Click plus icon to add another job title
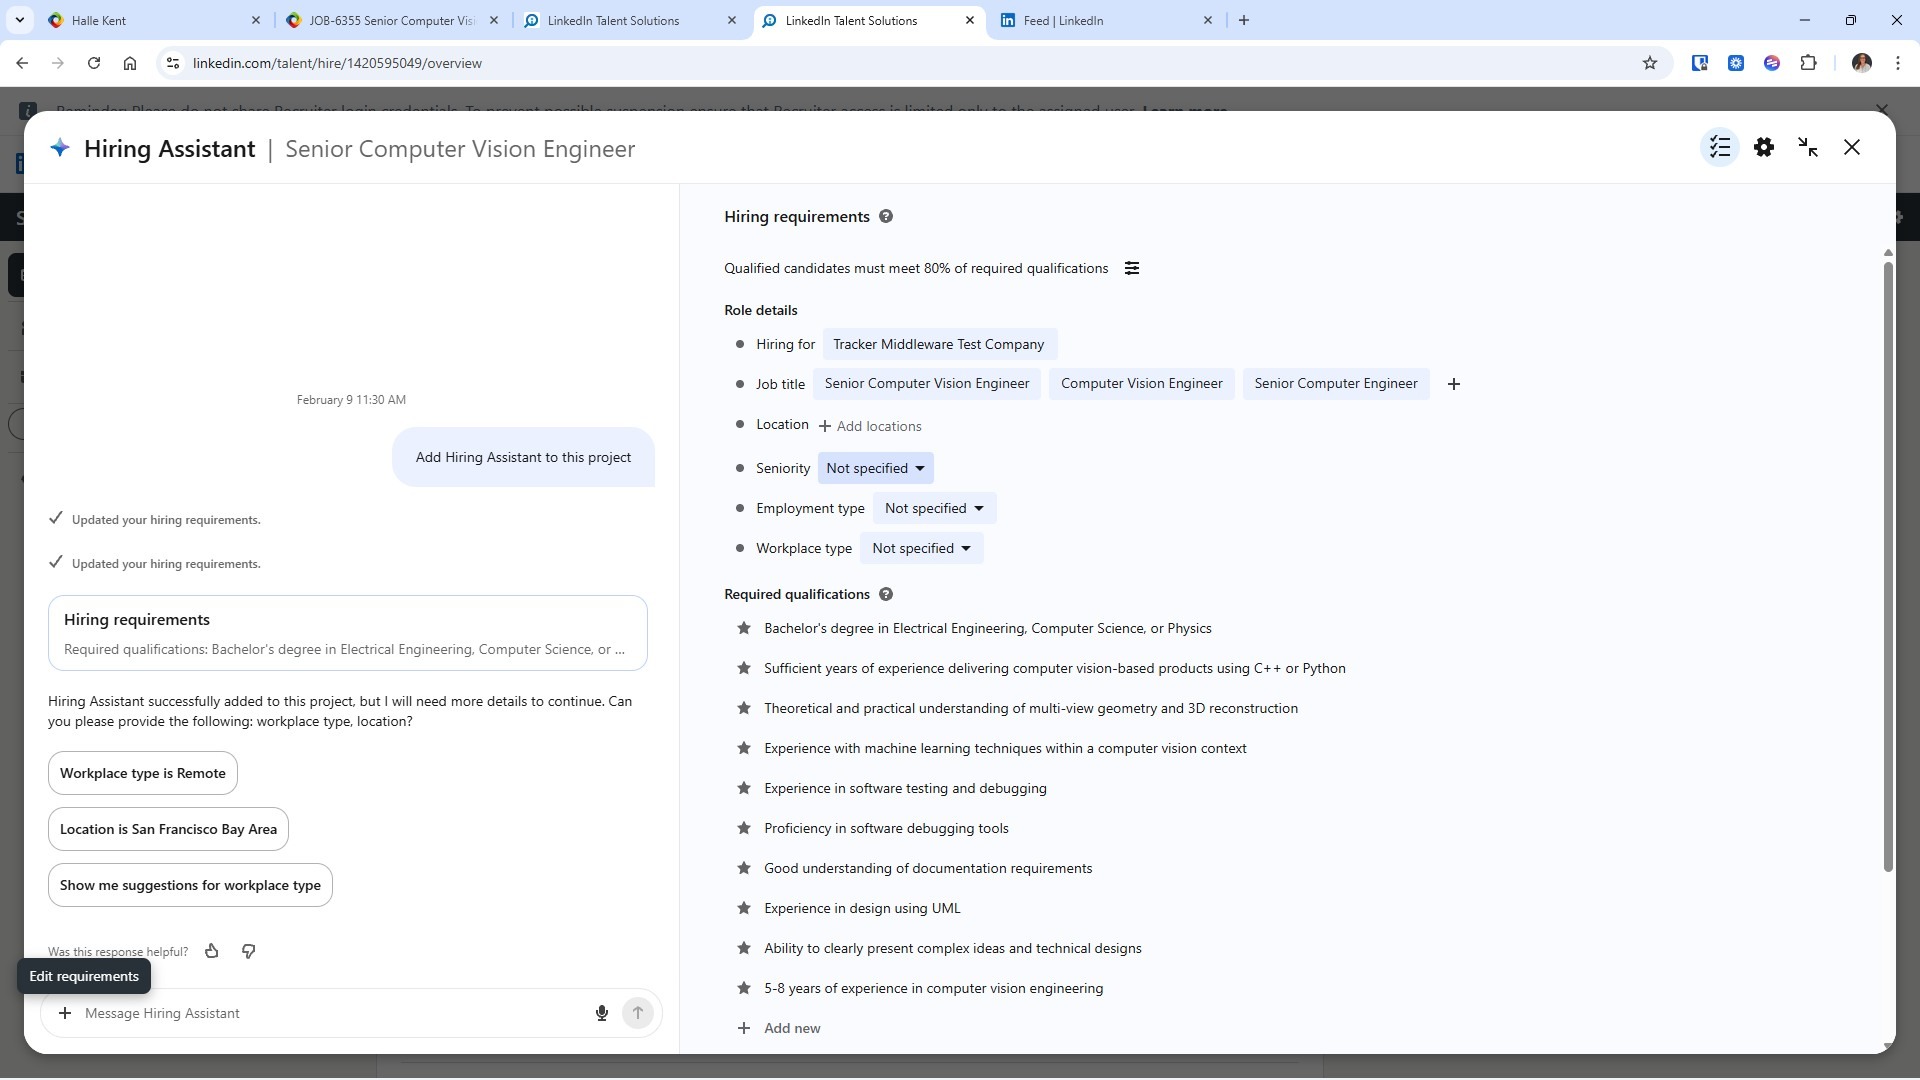The image size is (1920, 1080). [x=1454, y=384]
